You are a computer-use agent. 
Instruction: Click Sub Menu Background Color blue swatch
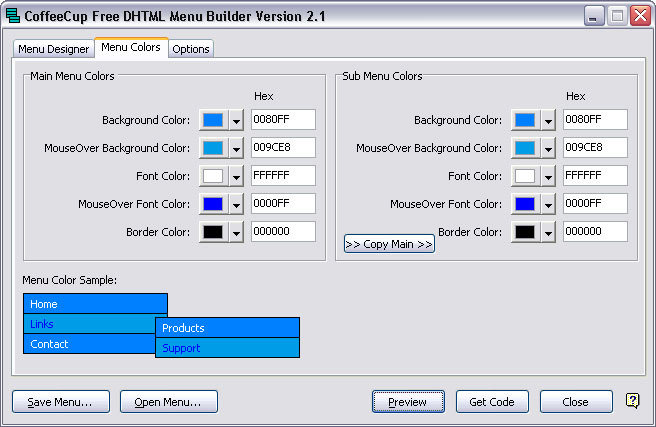pyautogui.click(x=525, y=120)
